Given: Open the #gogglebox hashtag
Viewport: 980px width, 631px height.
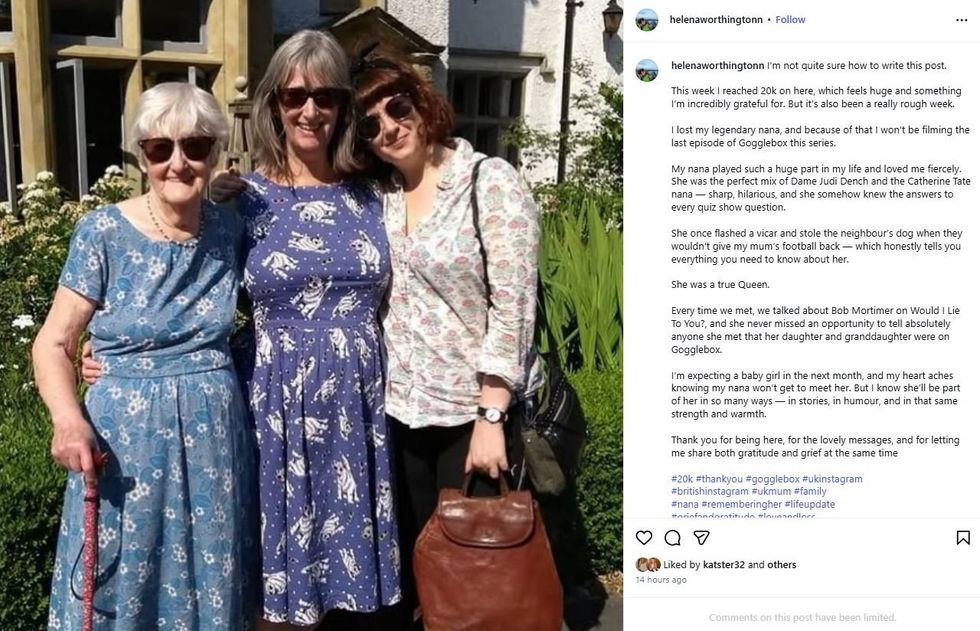Looking at the screenshot, I should click(772, 479).
